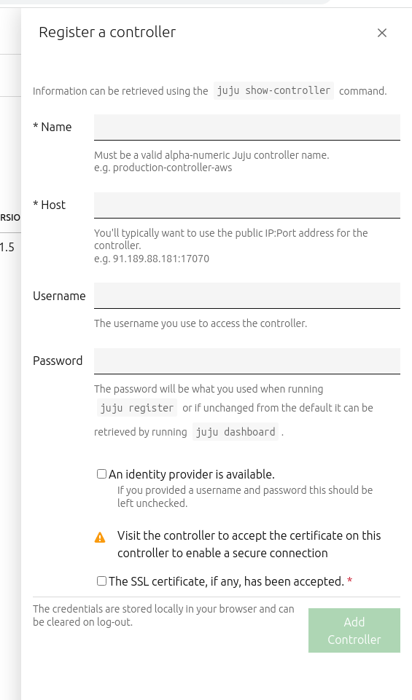Focus the controller Name input field
This screenshot has width=412, height=700.
pos(247,127)
